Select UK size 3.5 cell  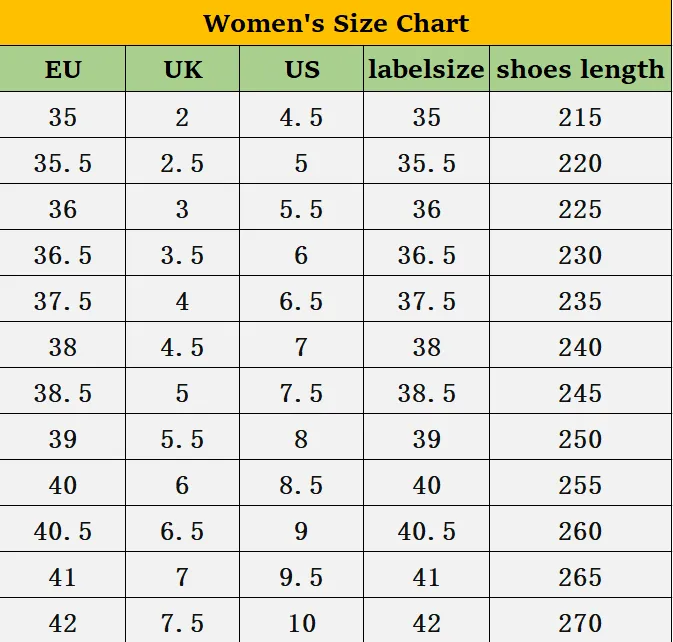[x=182, y=253]
